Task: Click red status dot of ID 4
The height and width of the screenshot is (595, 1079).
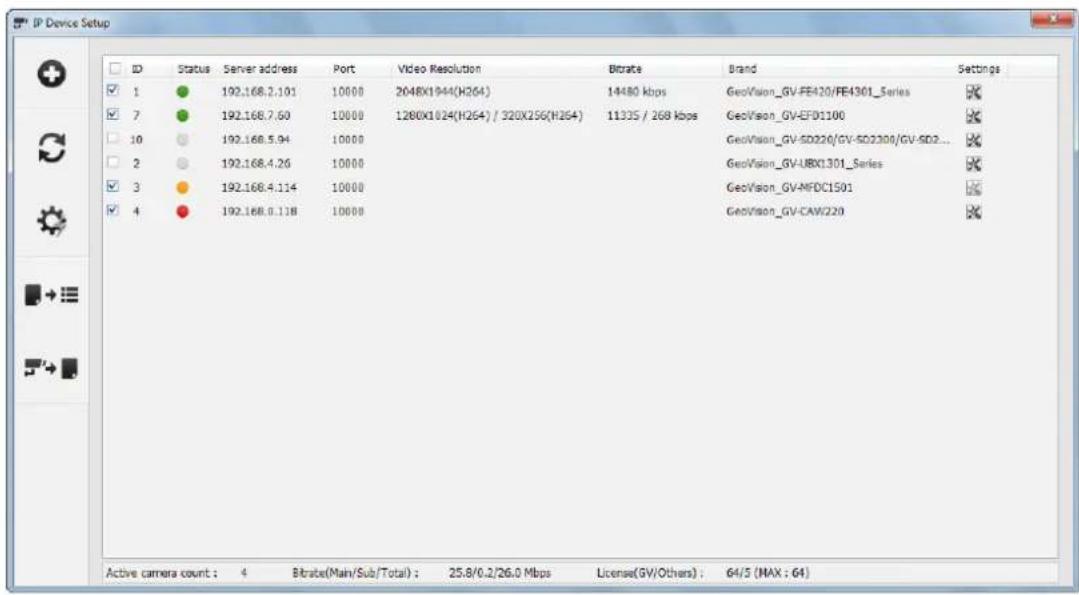Action: pos(182,212)
